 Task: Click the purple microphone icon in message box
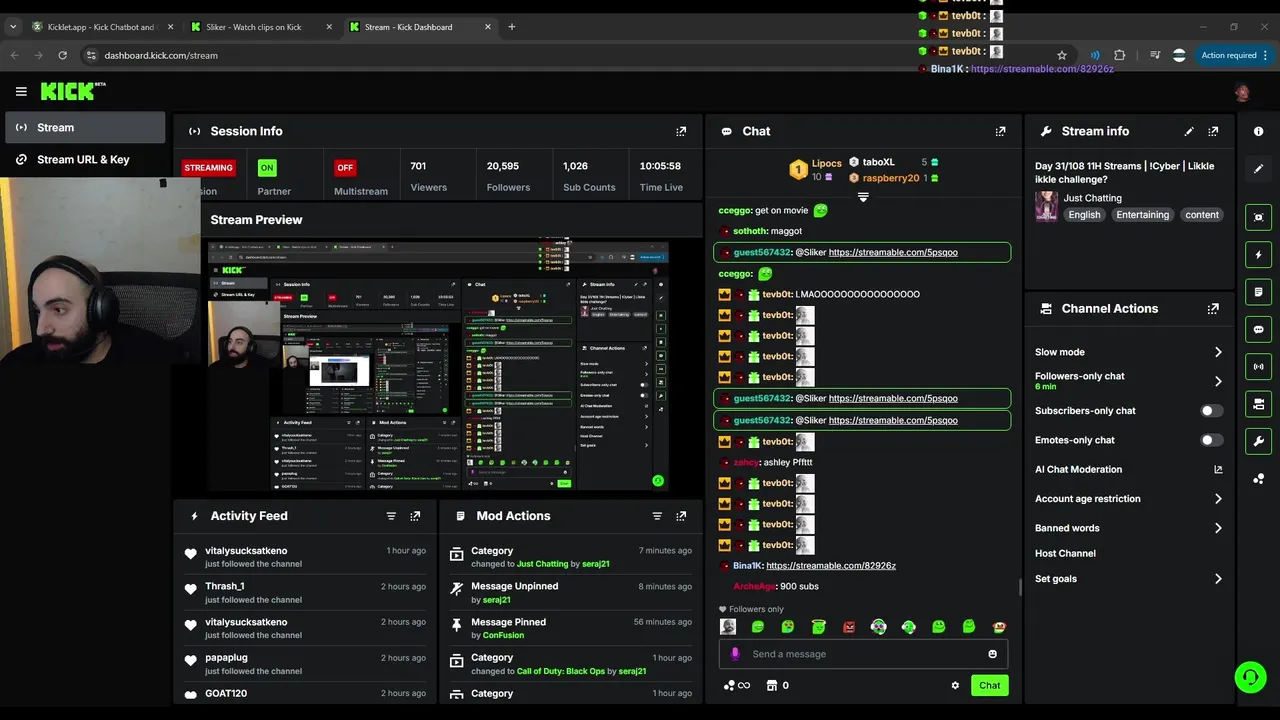pos(735,654)
